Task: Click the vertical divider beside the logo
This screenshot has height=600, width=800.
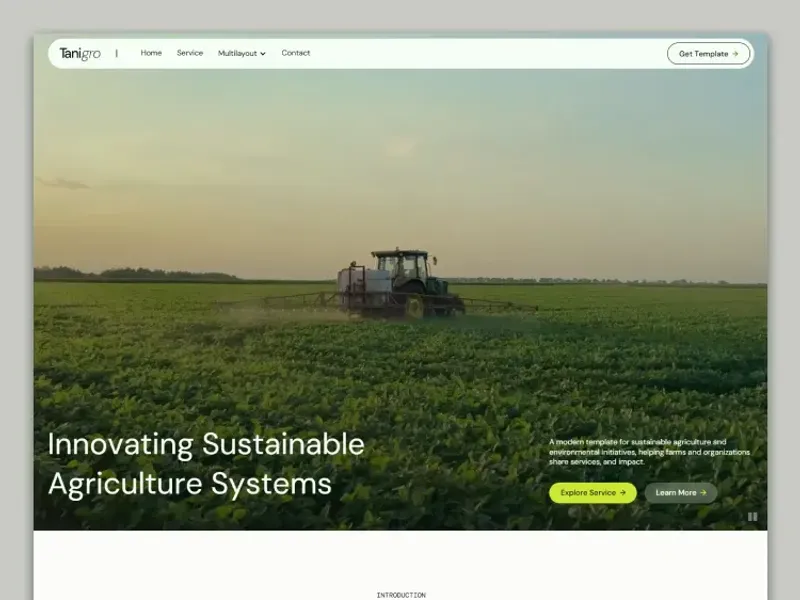Action: (116, 53)
